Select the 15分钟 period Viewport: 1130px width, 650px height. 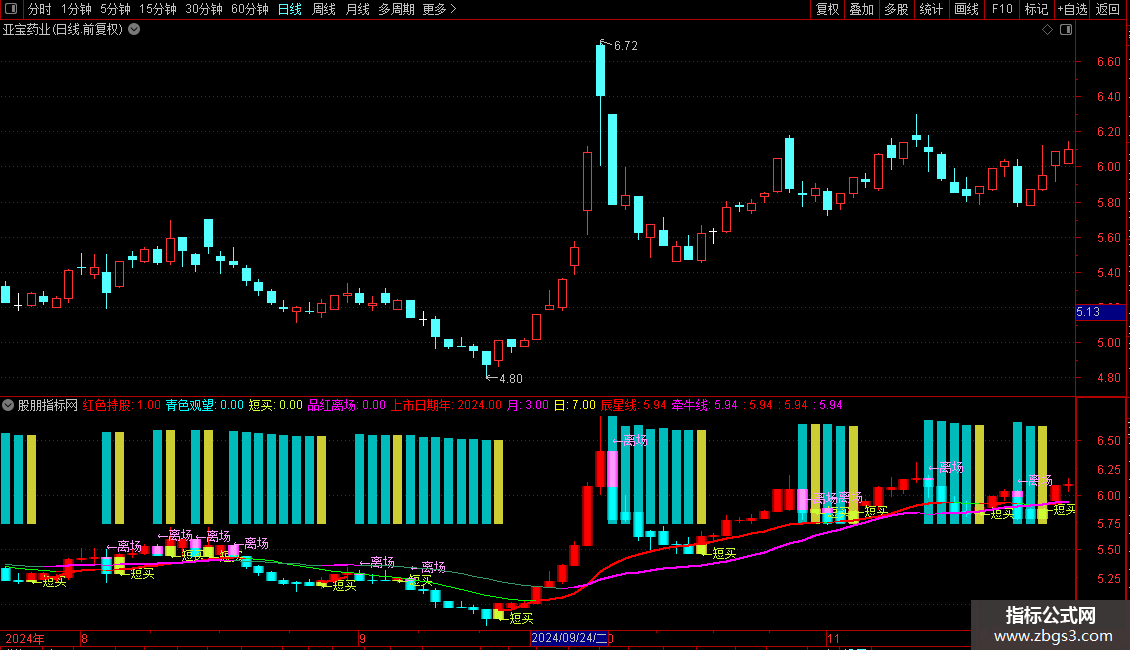[x=158, y=9]
